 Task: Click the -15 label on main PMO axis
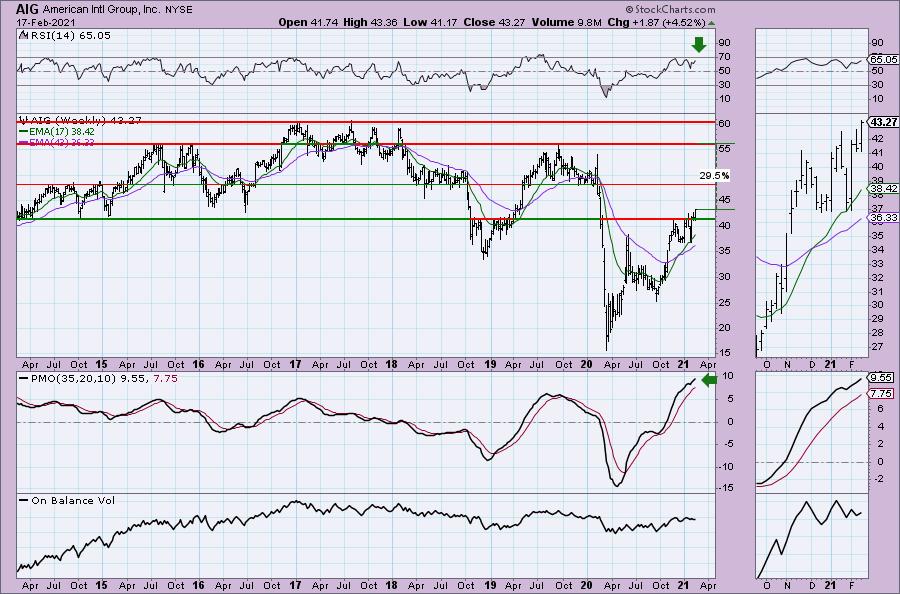(725, 488)
